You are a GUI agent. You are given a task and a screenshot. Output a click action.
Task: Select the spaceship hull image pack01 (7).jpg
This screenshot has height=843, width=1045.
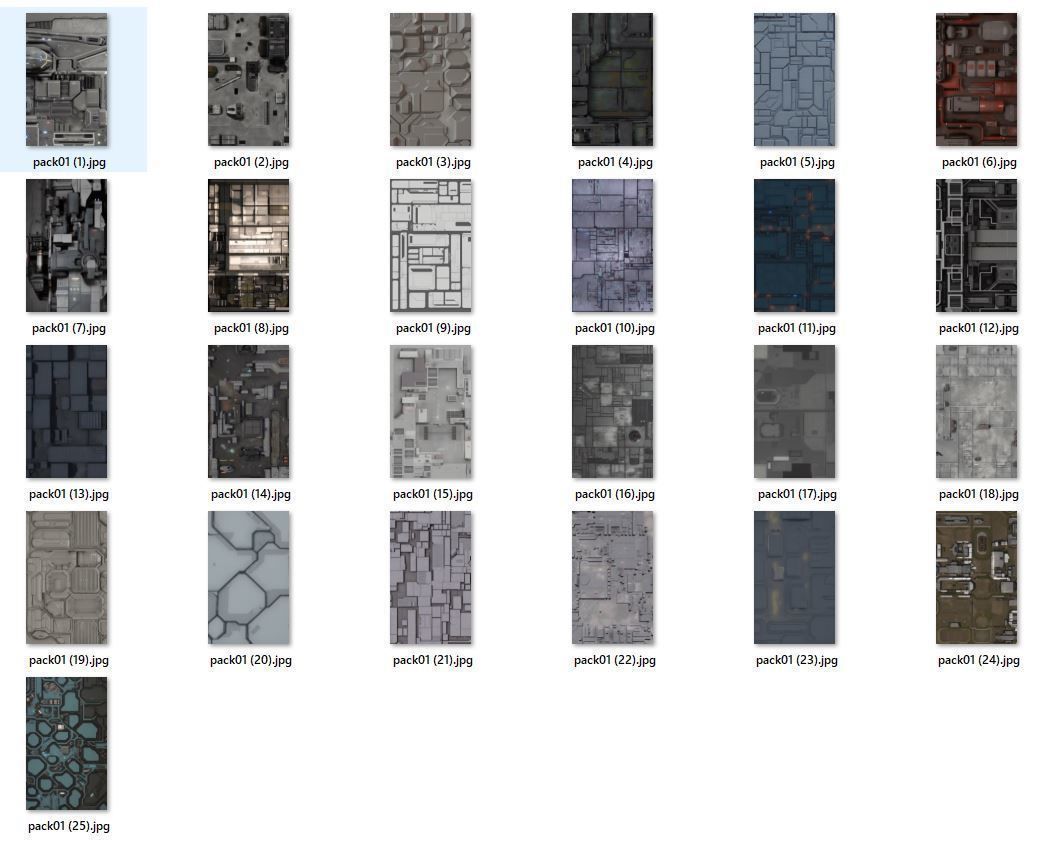click(x=67, y=244)
